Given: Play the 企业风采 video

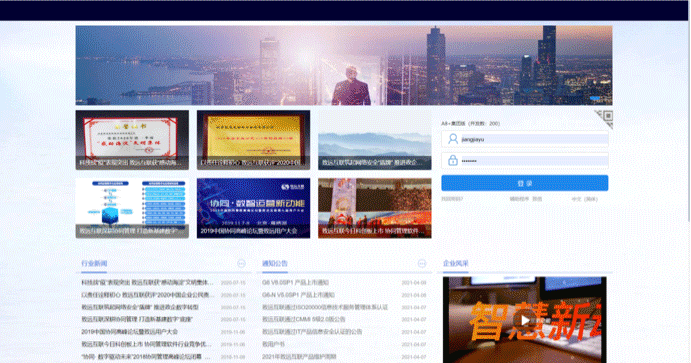Looking at the screenshot, I should coord(524,320).
